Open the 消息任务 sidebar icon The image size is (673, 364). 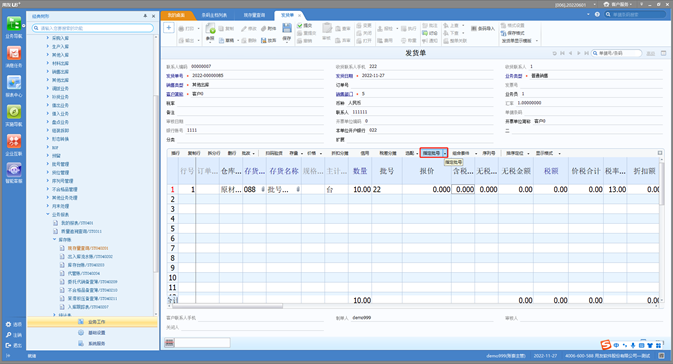(x=14, y=54)
